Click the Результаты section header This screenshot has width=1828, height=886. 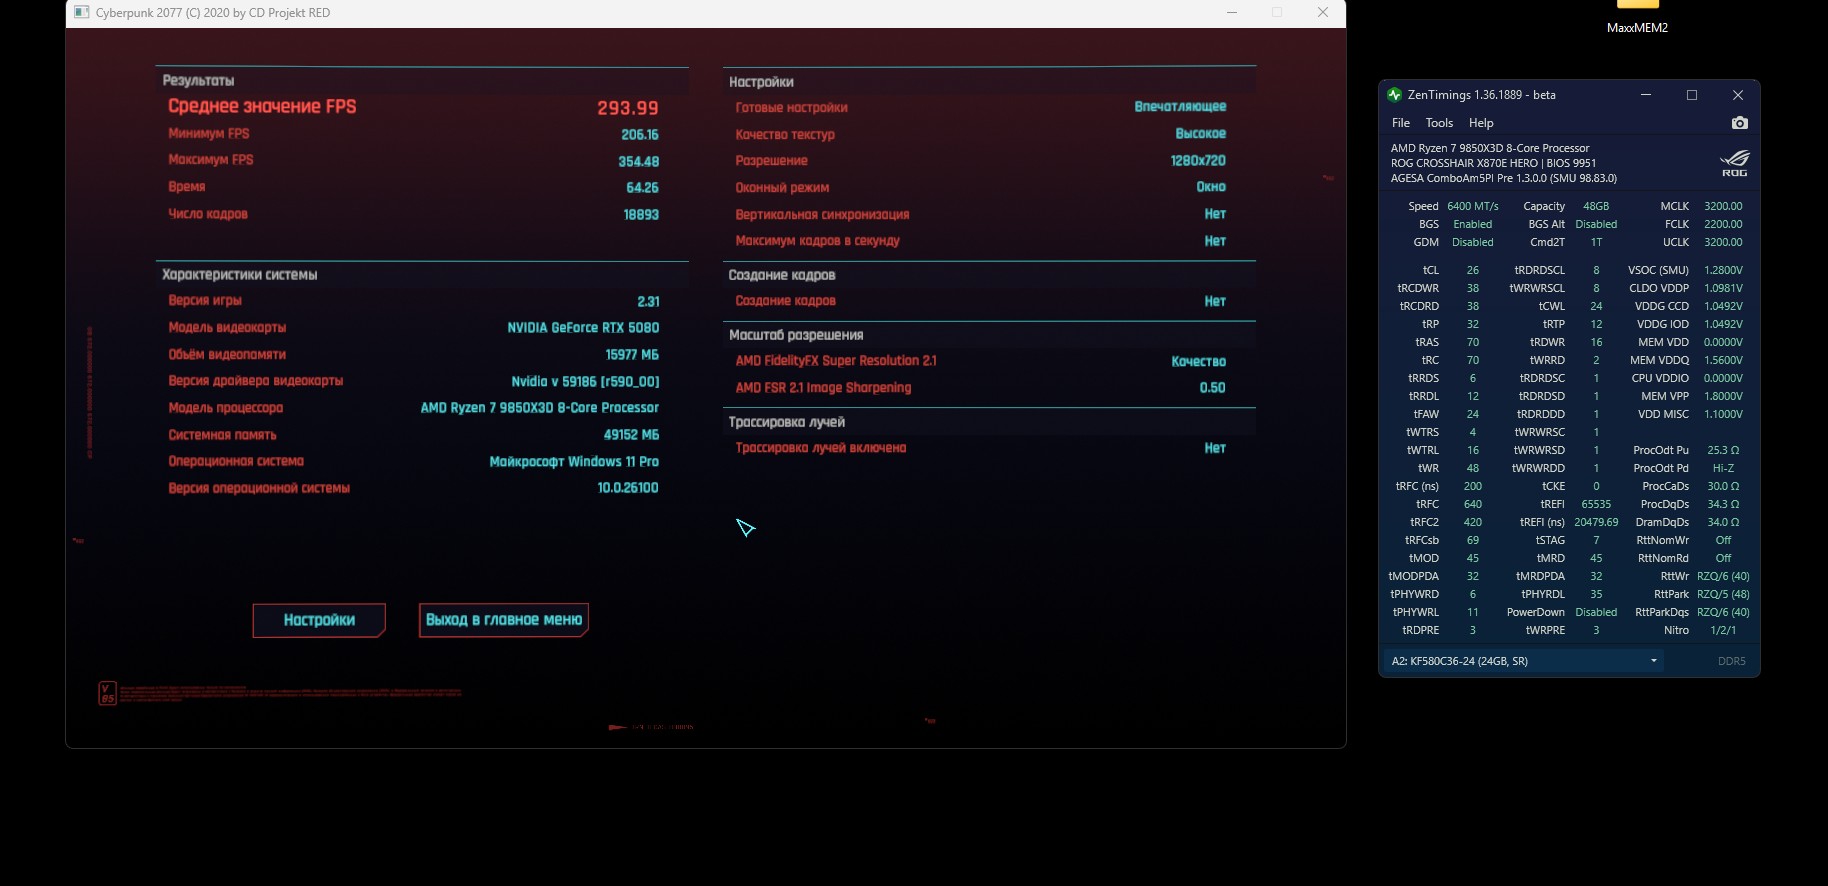198,81
